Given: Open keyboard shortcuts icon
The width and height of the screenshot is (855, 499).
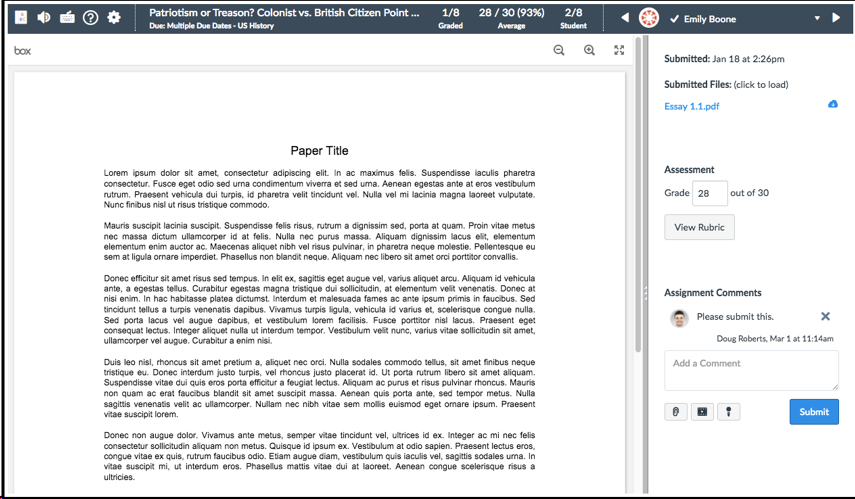Looking at the screenshot, I should pos(67,18).
